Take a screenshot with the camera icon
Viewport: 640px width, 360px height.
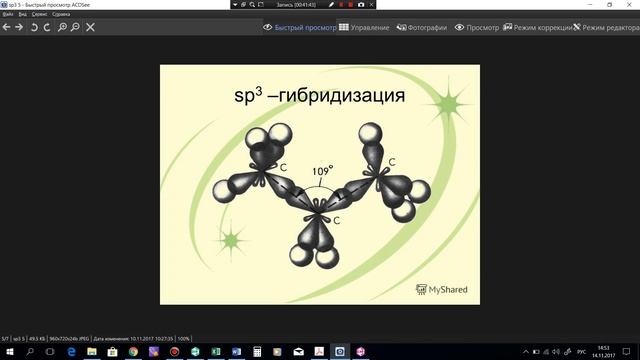(361, 4)
